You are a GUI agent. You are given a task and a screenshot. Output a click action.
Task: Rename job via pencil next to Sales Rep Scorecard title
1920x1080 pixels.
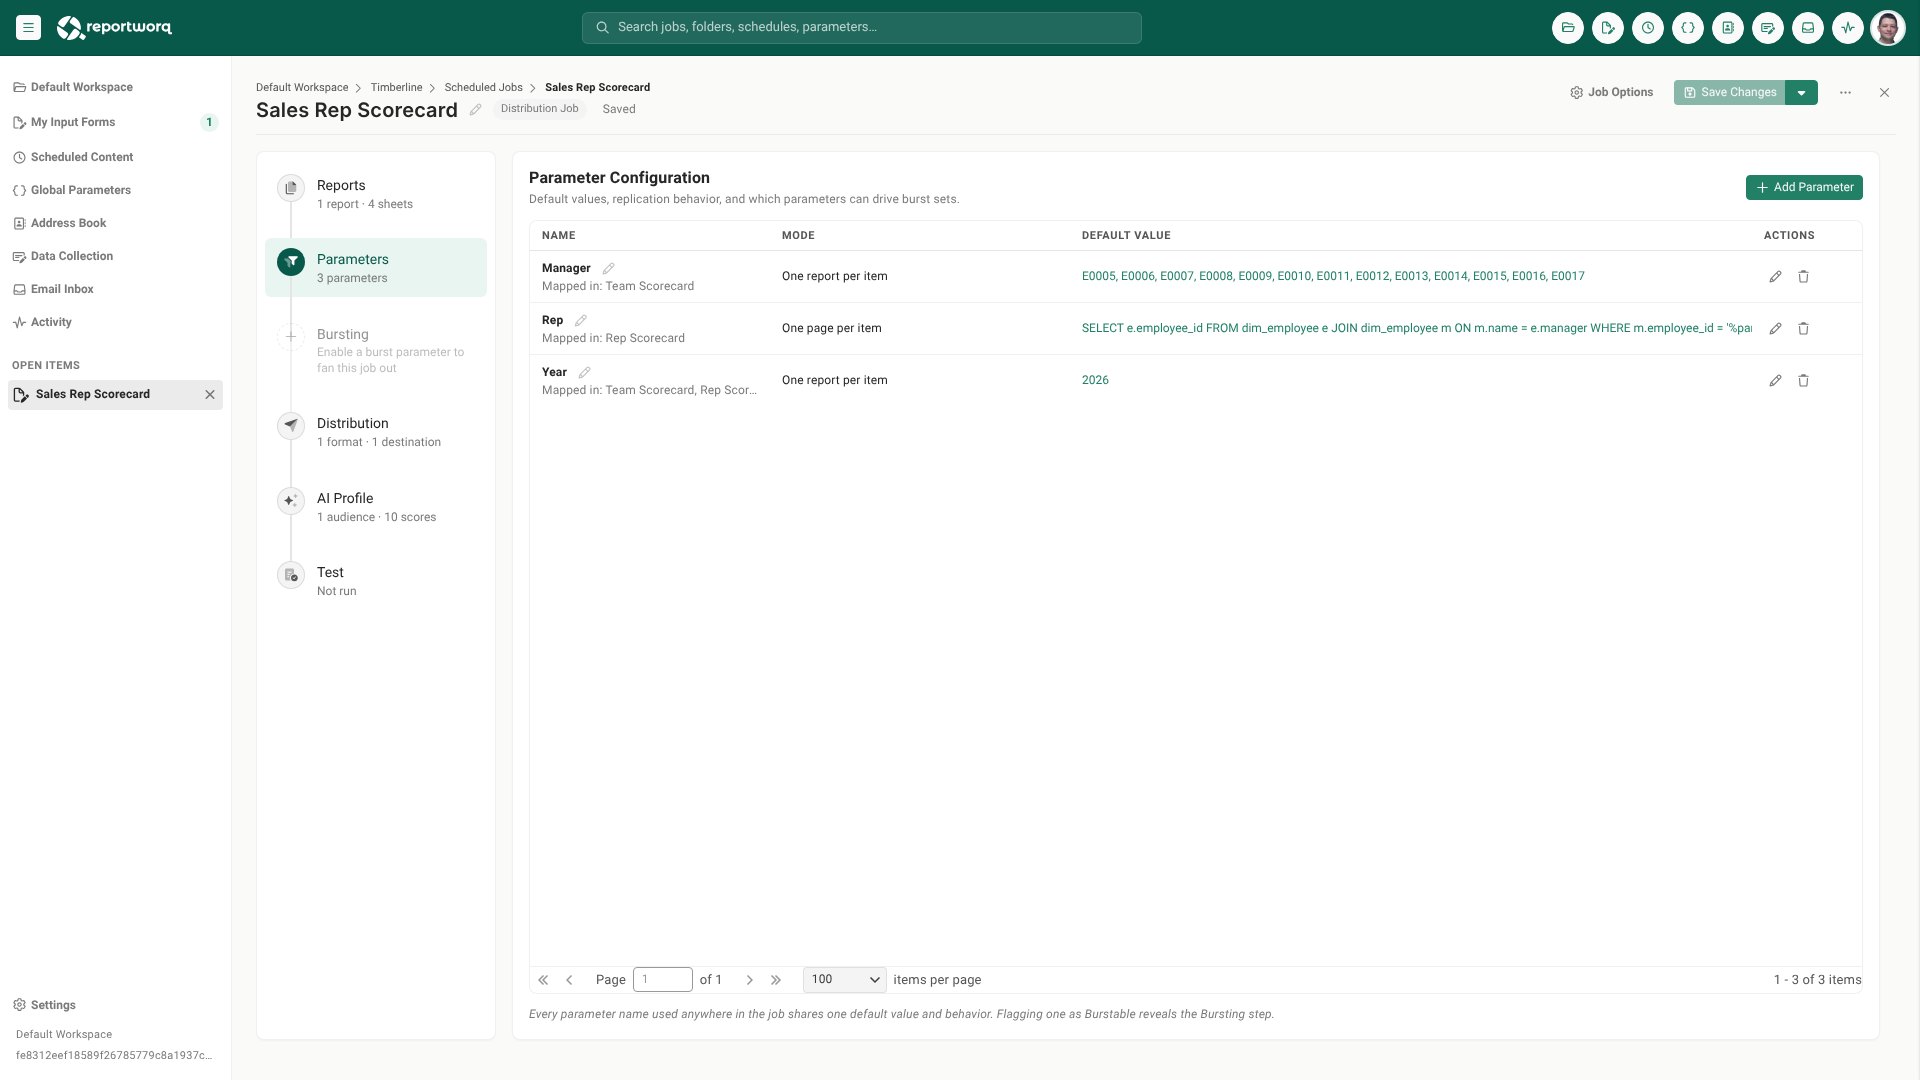coord(476,110)
